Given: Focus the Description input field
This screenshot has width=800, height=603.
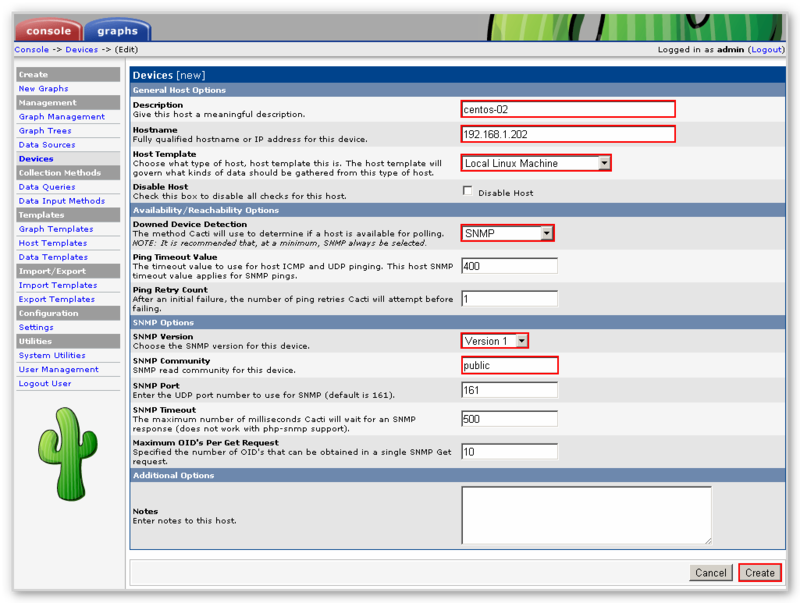Looking at the screenshot, I should pyautogui.click(x=568, y=109).
